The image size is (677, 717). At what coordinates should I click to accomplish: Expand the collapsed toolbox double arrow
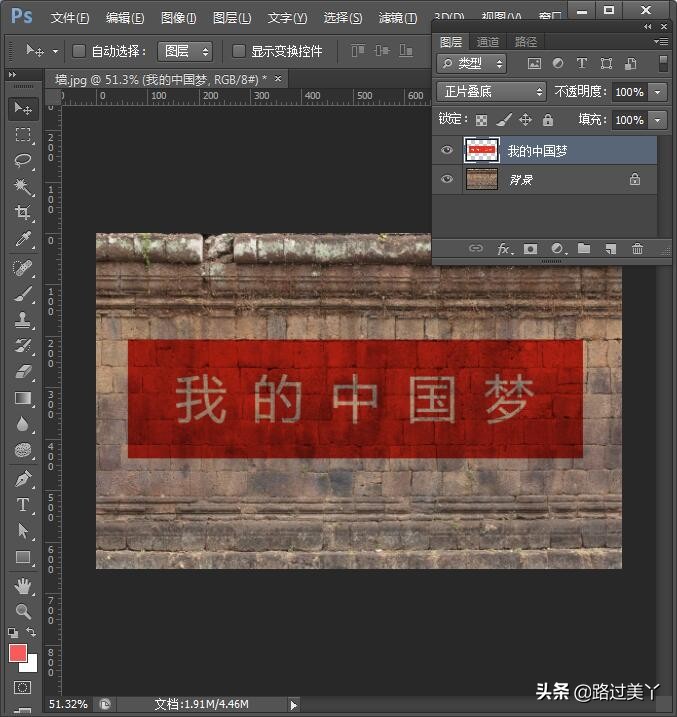12,74
